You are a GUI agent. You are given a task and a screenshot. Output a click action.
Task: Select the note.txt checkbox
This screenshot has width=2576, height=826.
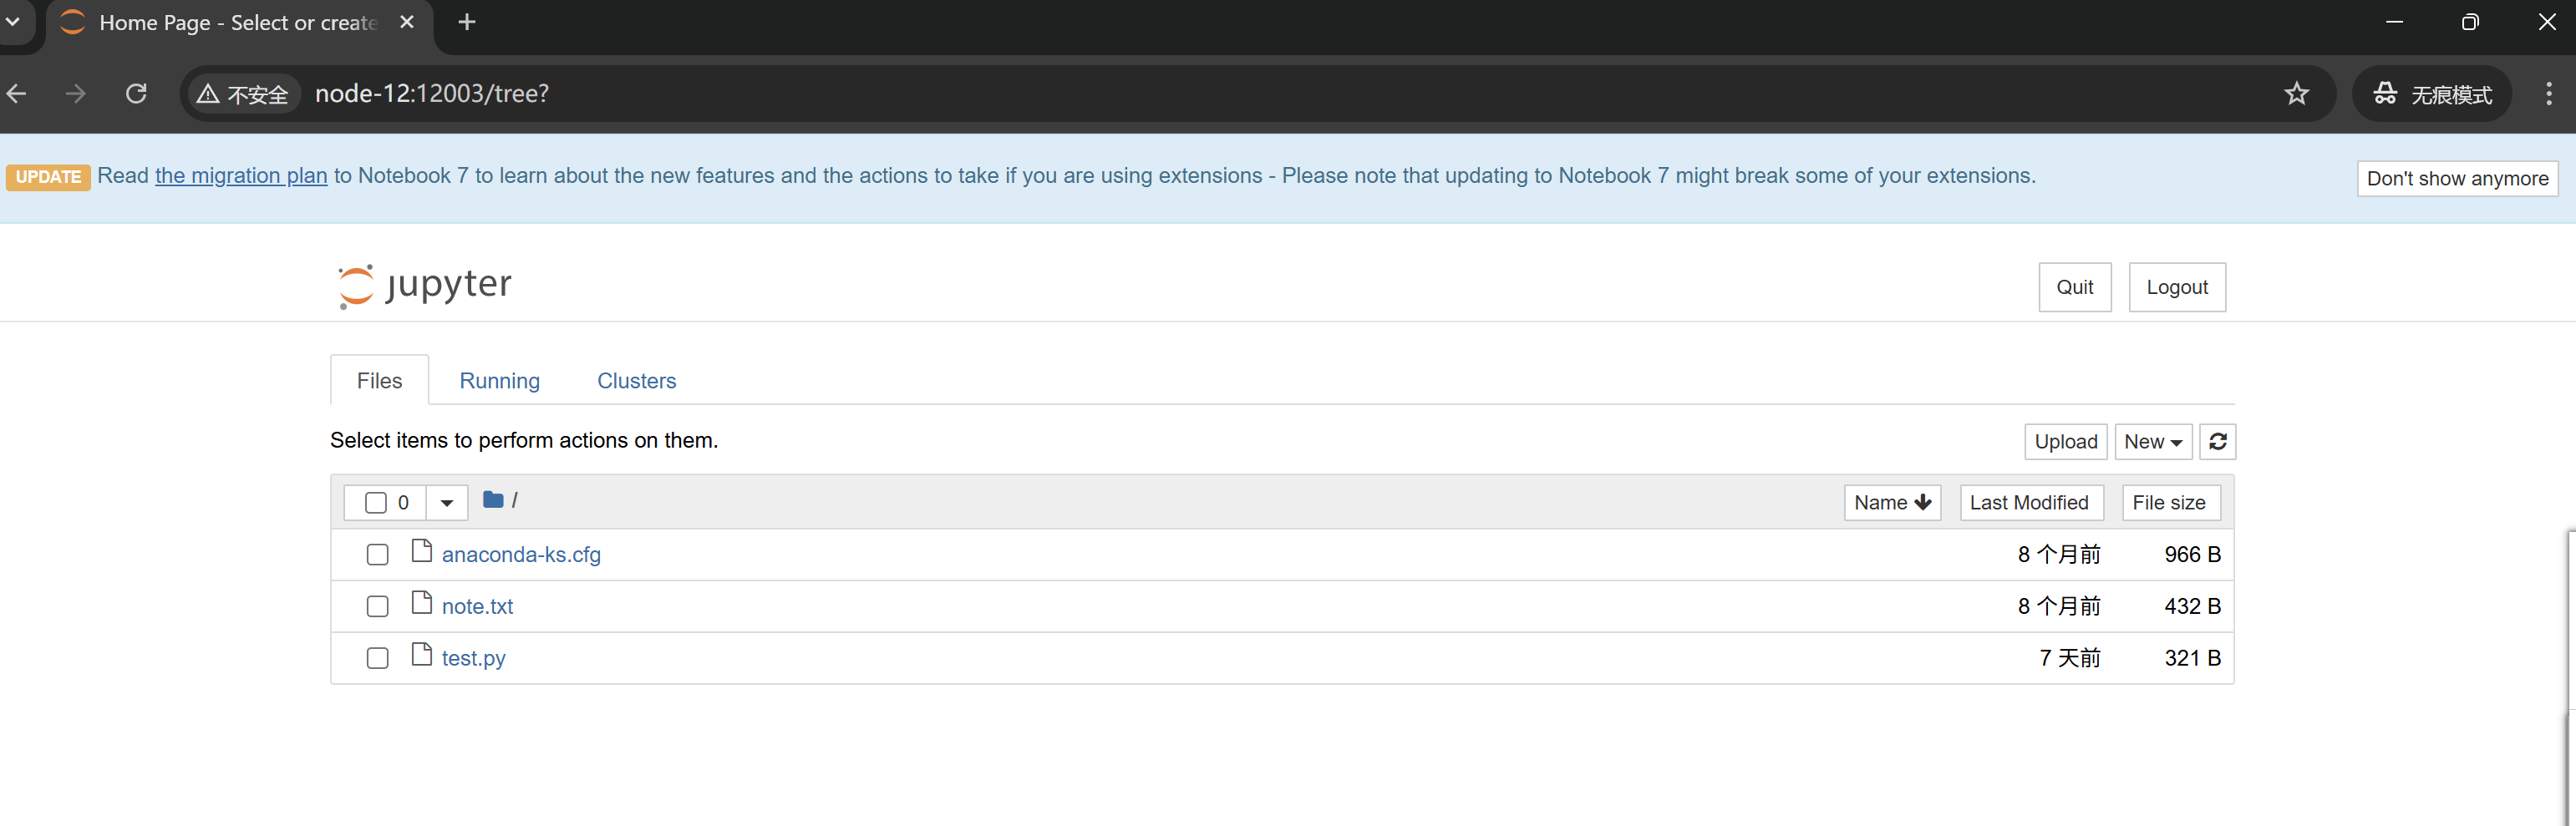click(x=377, y=607)
